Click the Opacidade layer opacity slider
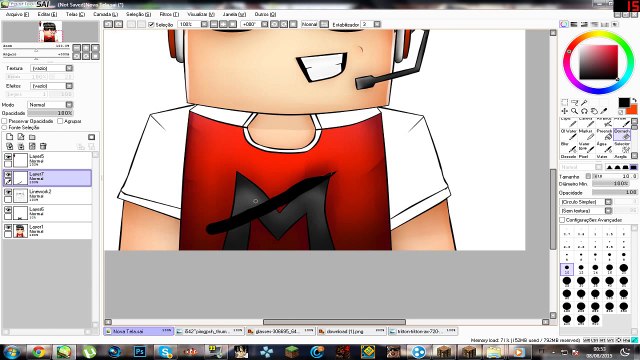The image size is (640, 360). pyautogui.click(x=50, y=113)
